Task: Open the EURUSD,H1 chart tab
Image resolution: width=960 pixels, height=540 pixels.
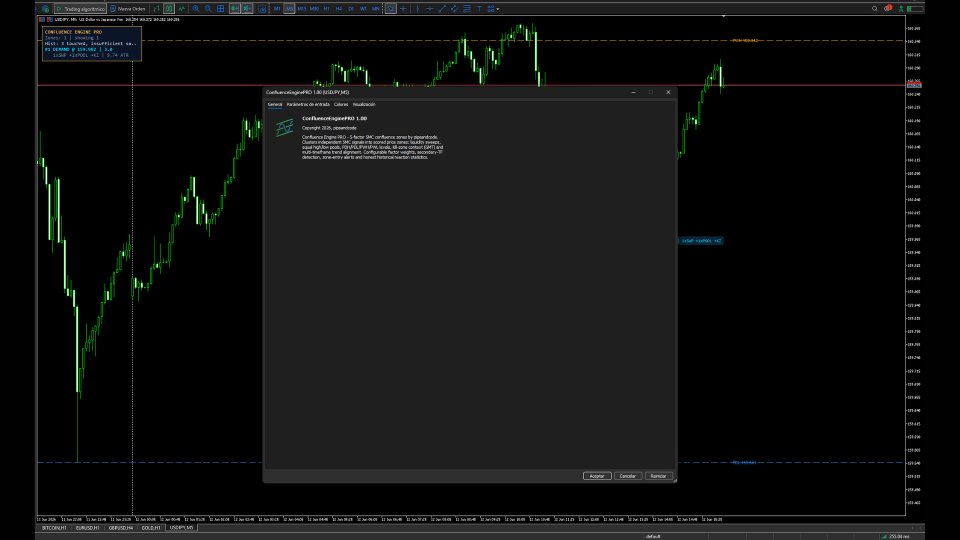Action: click(x=88, y=528)
